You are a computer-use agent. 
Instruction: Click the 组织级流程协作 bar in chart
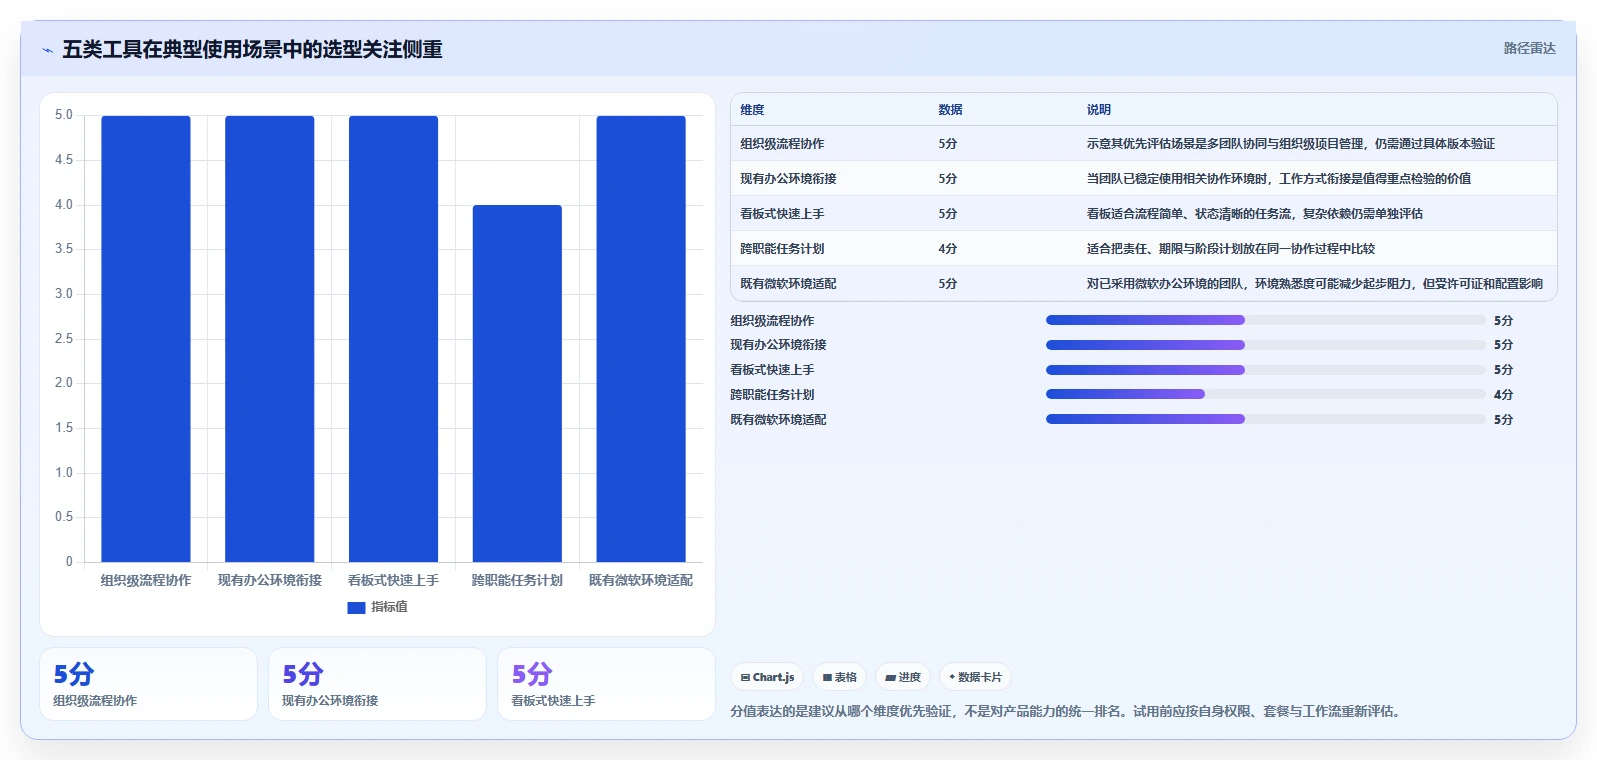tap(146, 339)
